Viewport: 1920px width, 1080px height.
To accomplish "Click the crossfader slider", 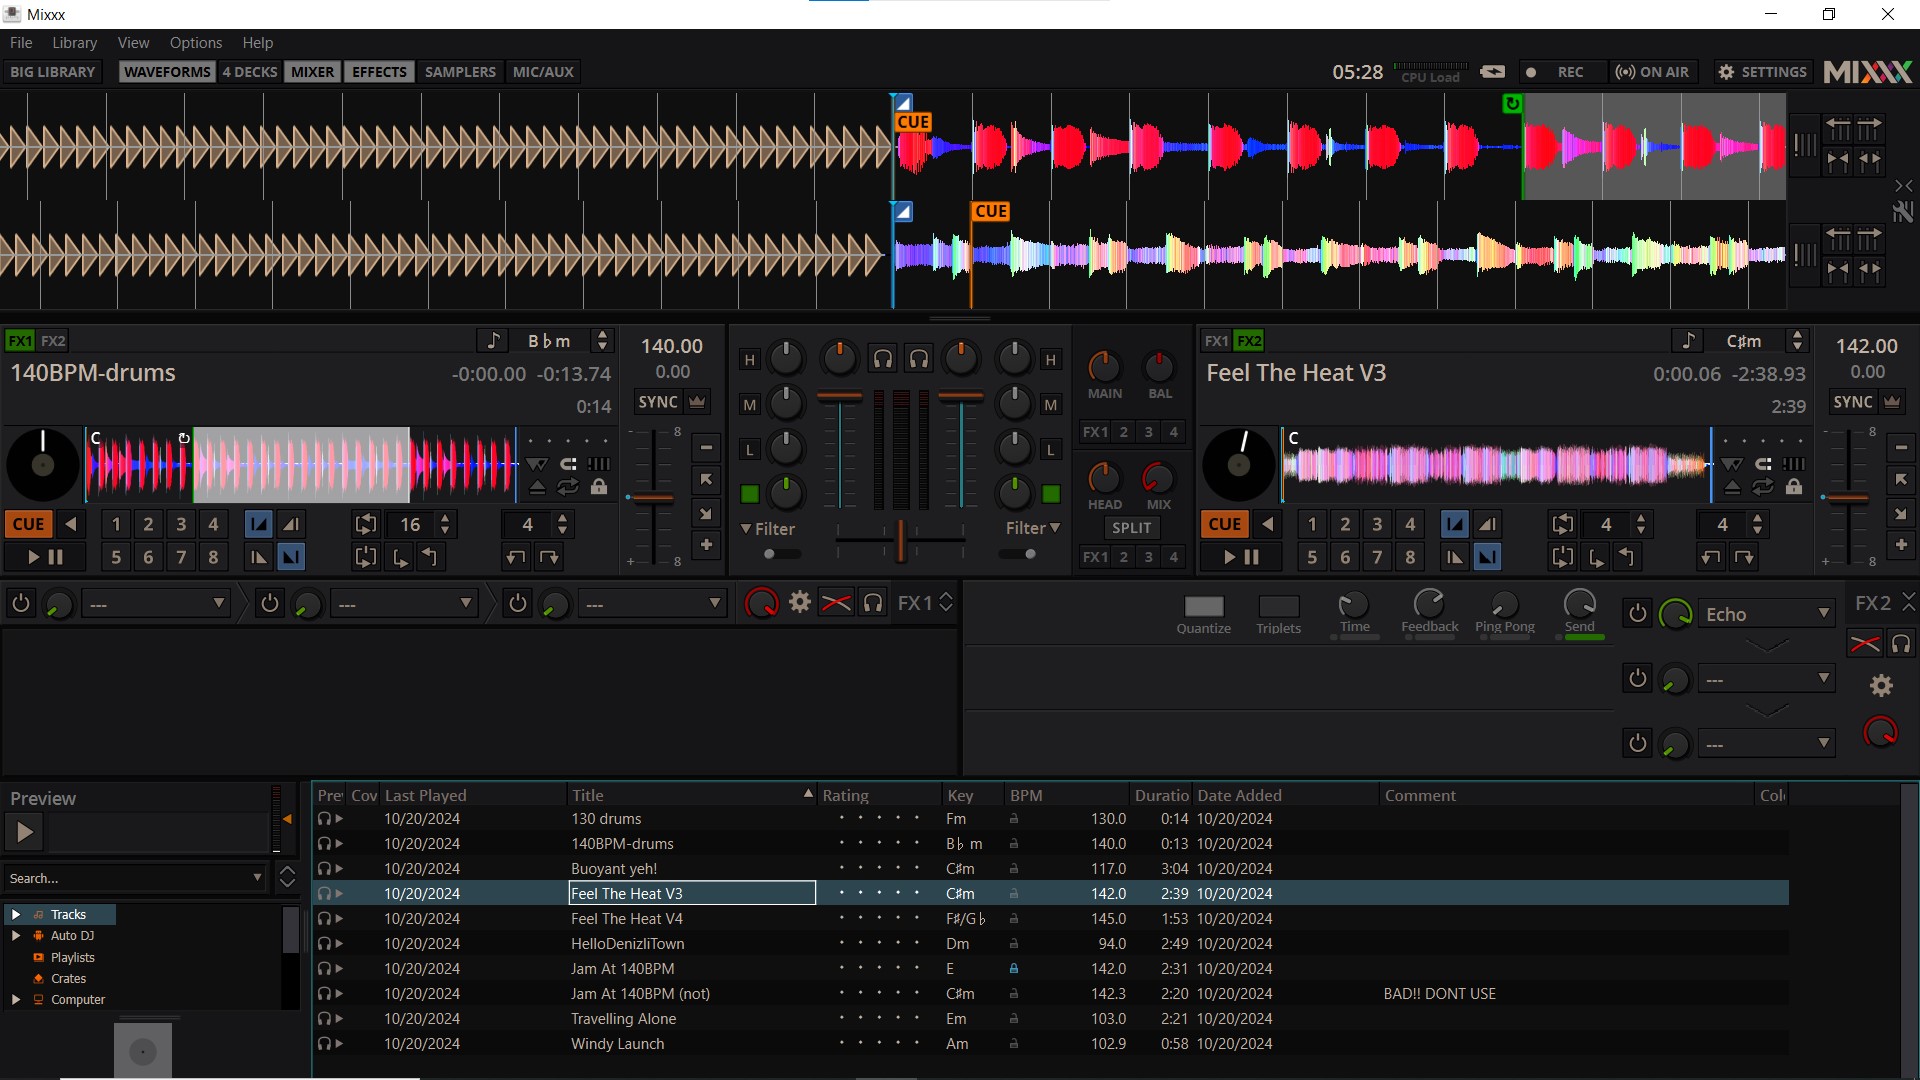I will pyautogui.click(x=900, y=540).
